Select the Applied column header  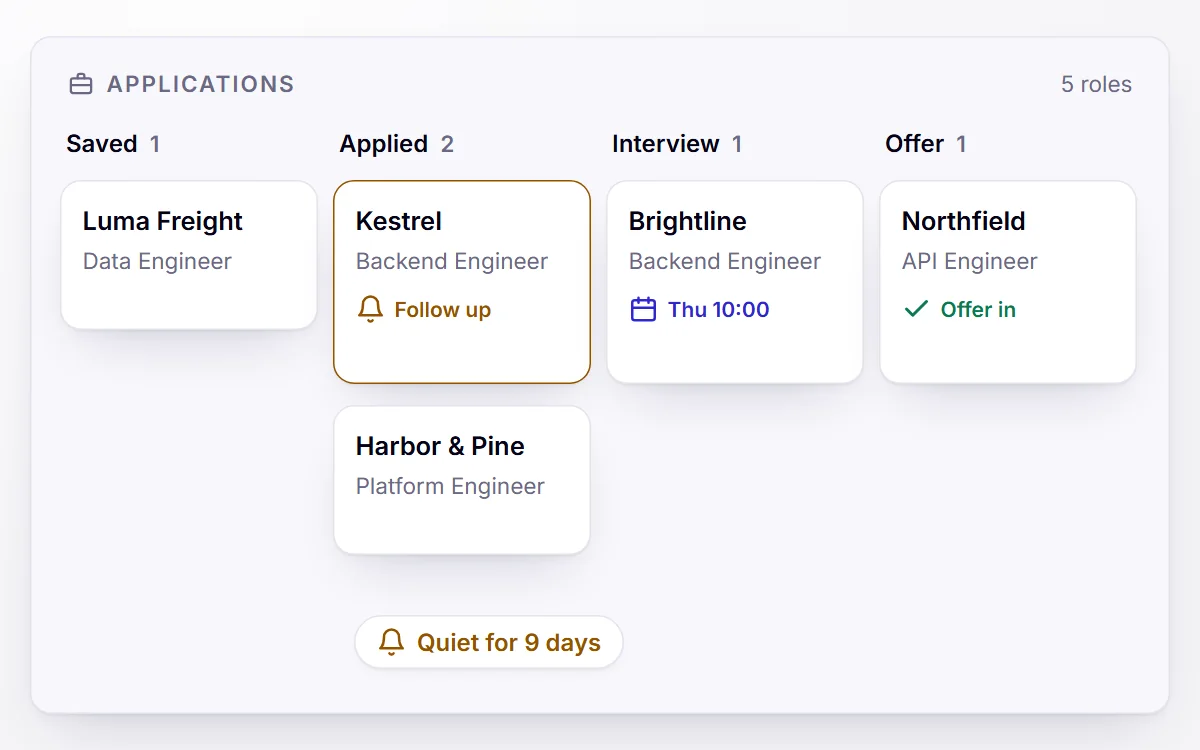pyautogui.click(x=384, y=144)
